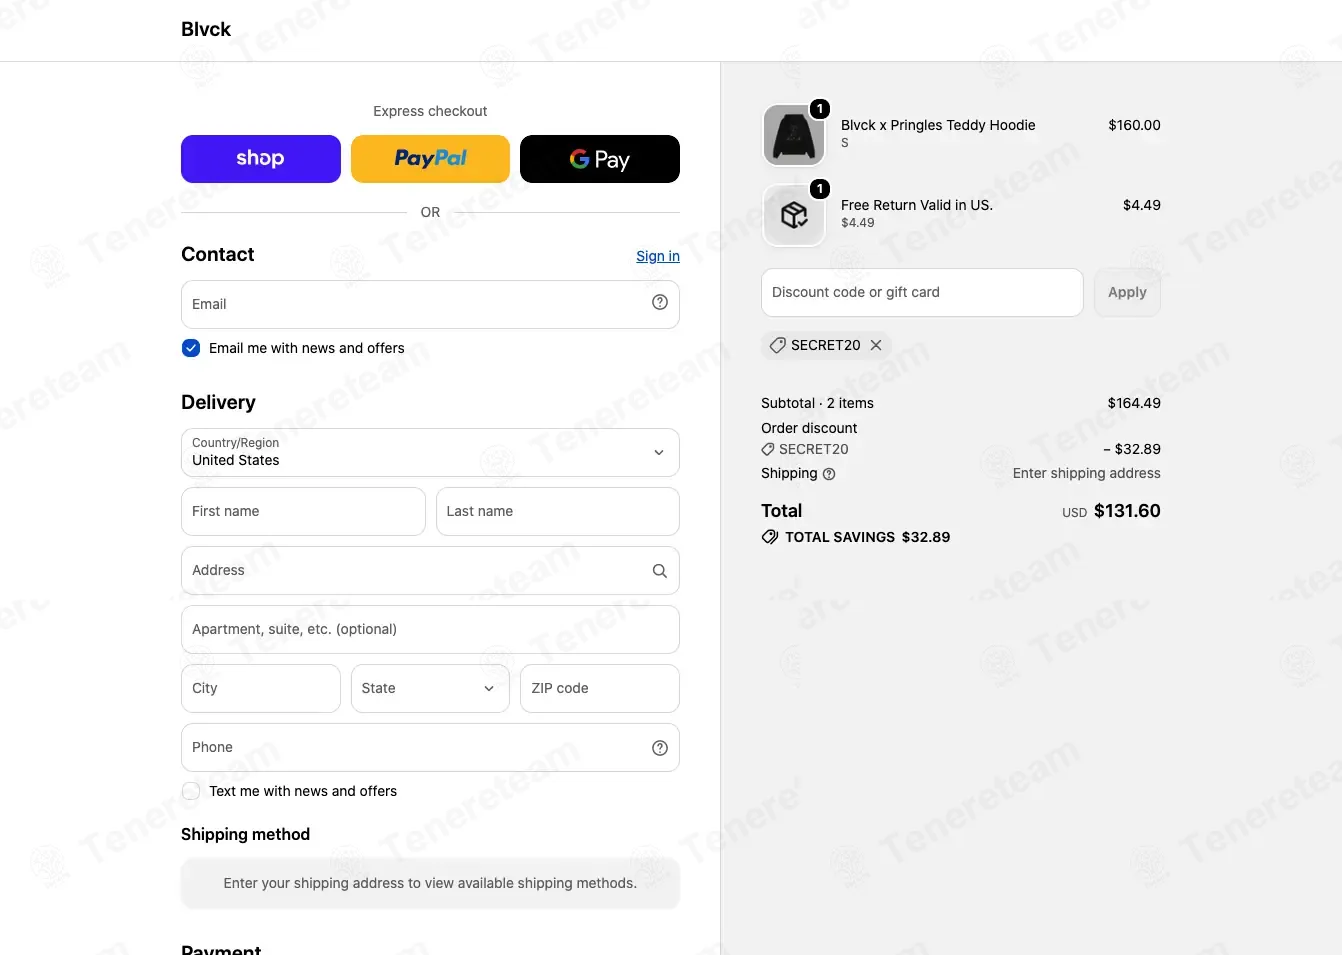The width and height of the screenshot is (1342, 955).
Task: Click the Shipping info question mark icon
Action: point(829,474)
